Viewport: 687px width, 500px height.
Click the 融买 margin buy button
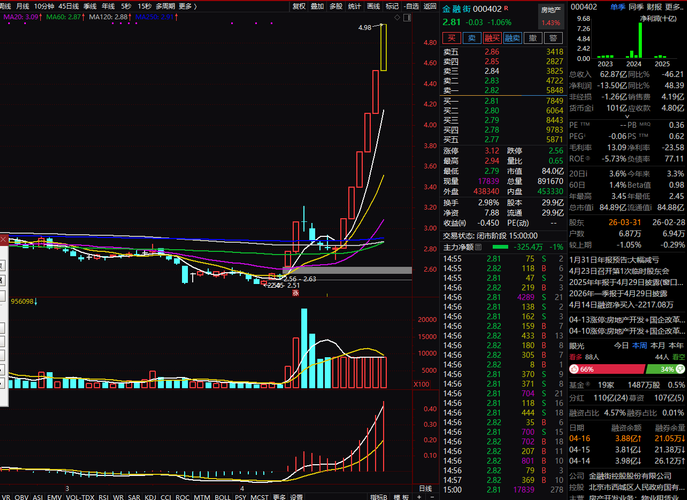click(x=492, y=38)
